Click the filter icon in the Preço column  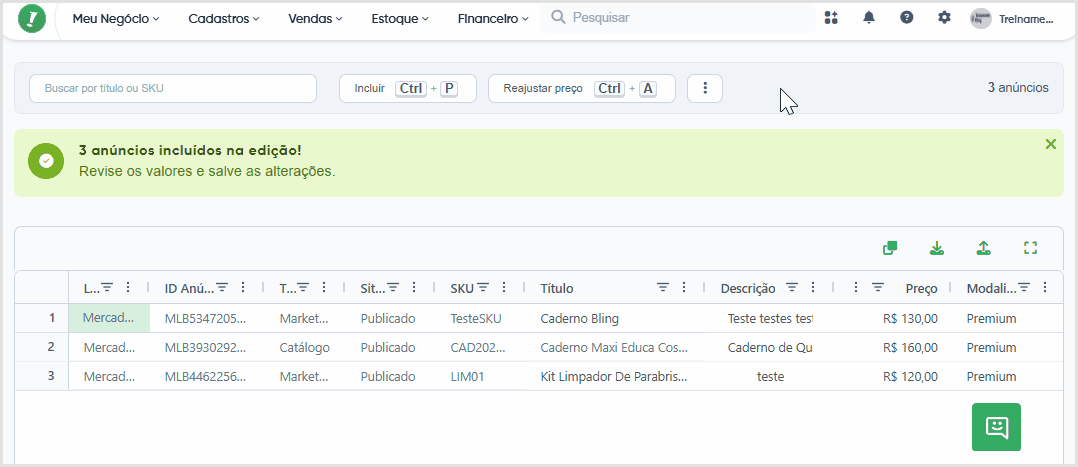tap(878, 287)
